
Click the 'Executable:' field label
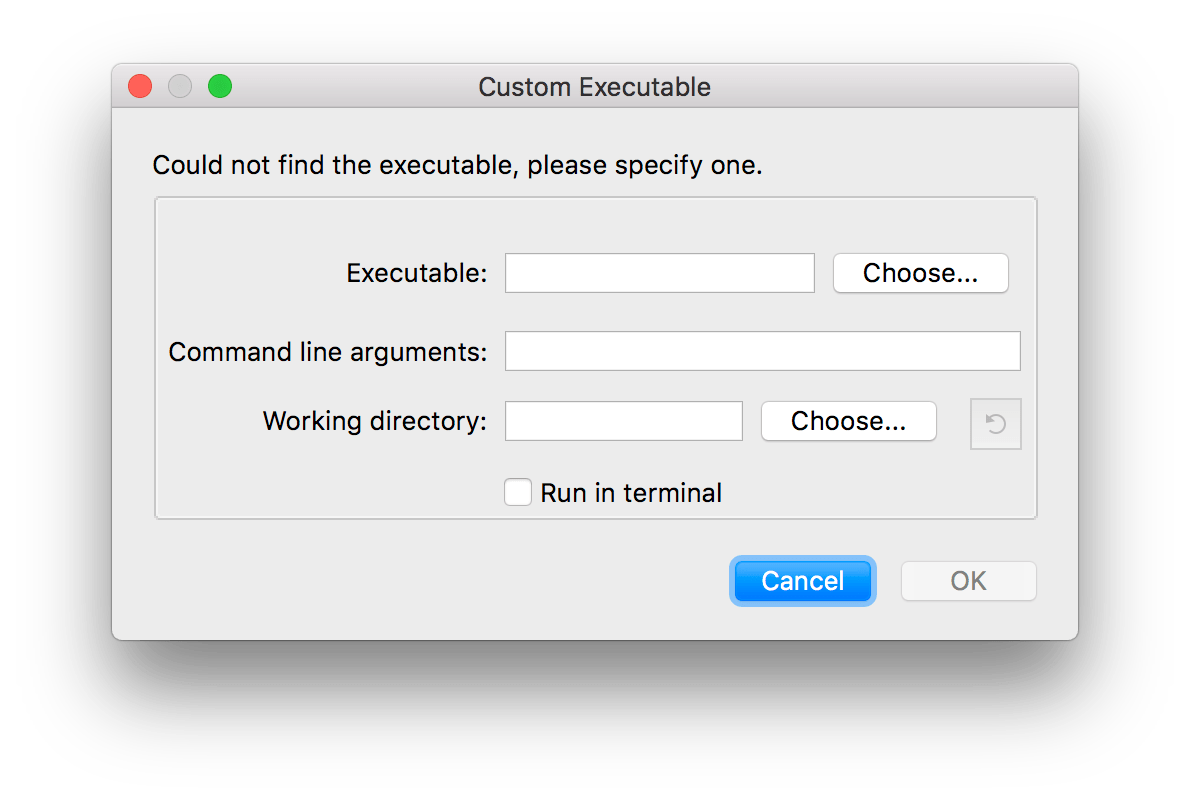click(416, 273)
